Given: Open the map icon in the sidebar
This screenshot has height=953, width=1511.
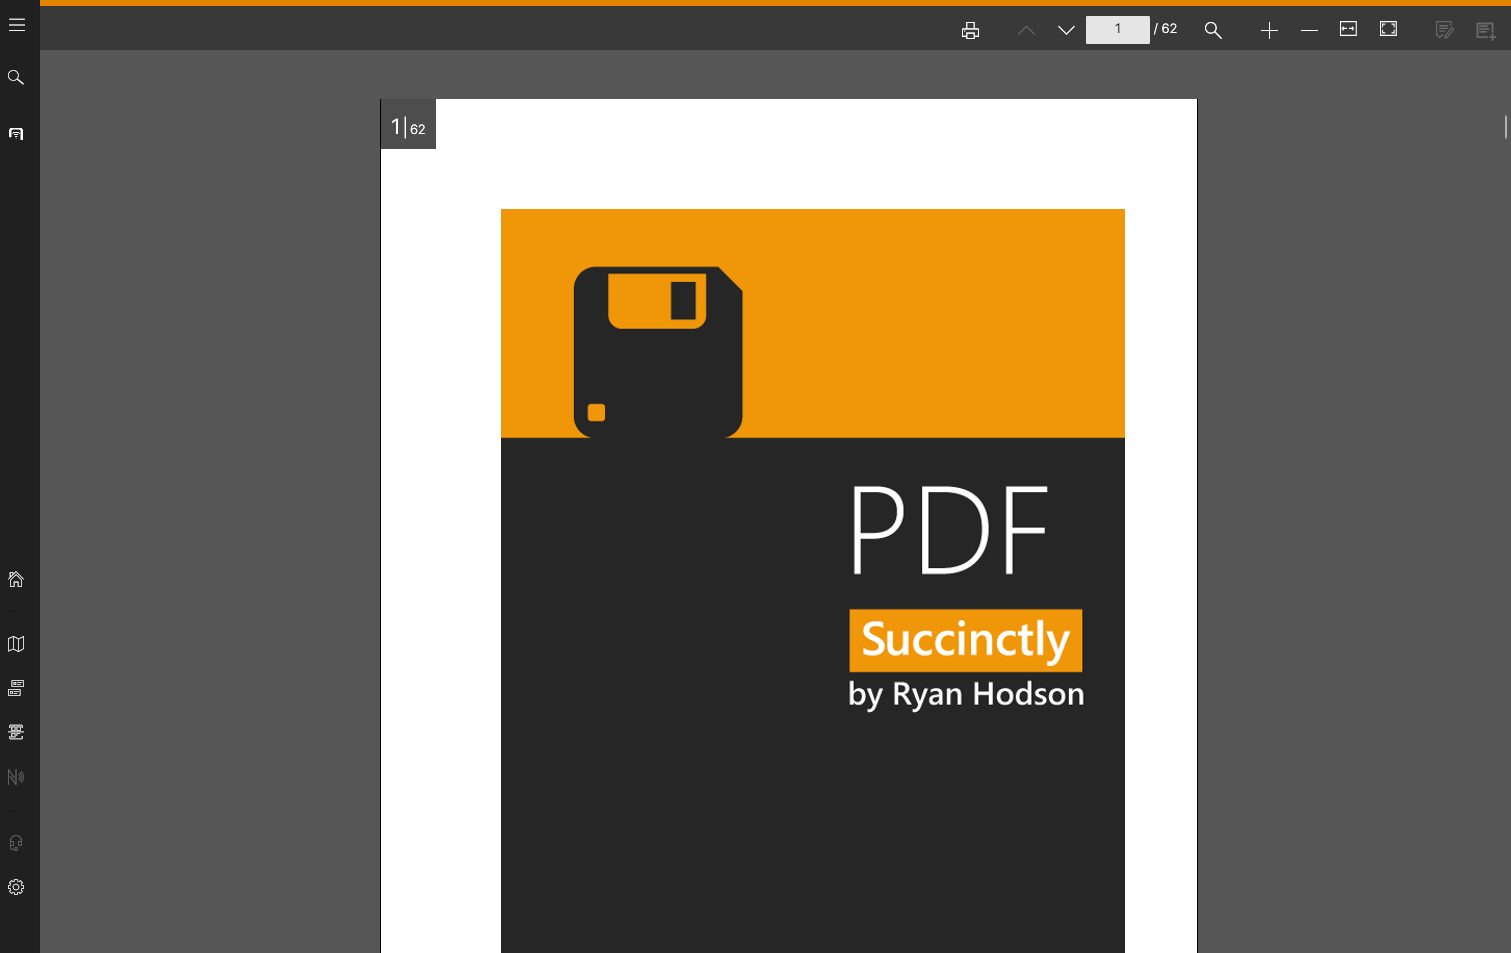Looking at the screenshot, I should (x=16, y=644).
